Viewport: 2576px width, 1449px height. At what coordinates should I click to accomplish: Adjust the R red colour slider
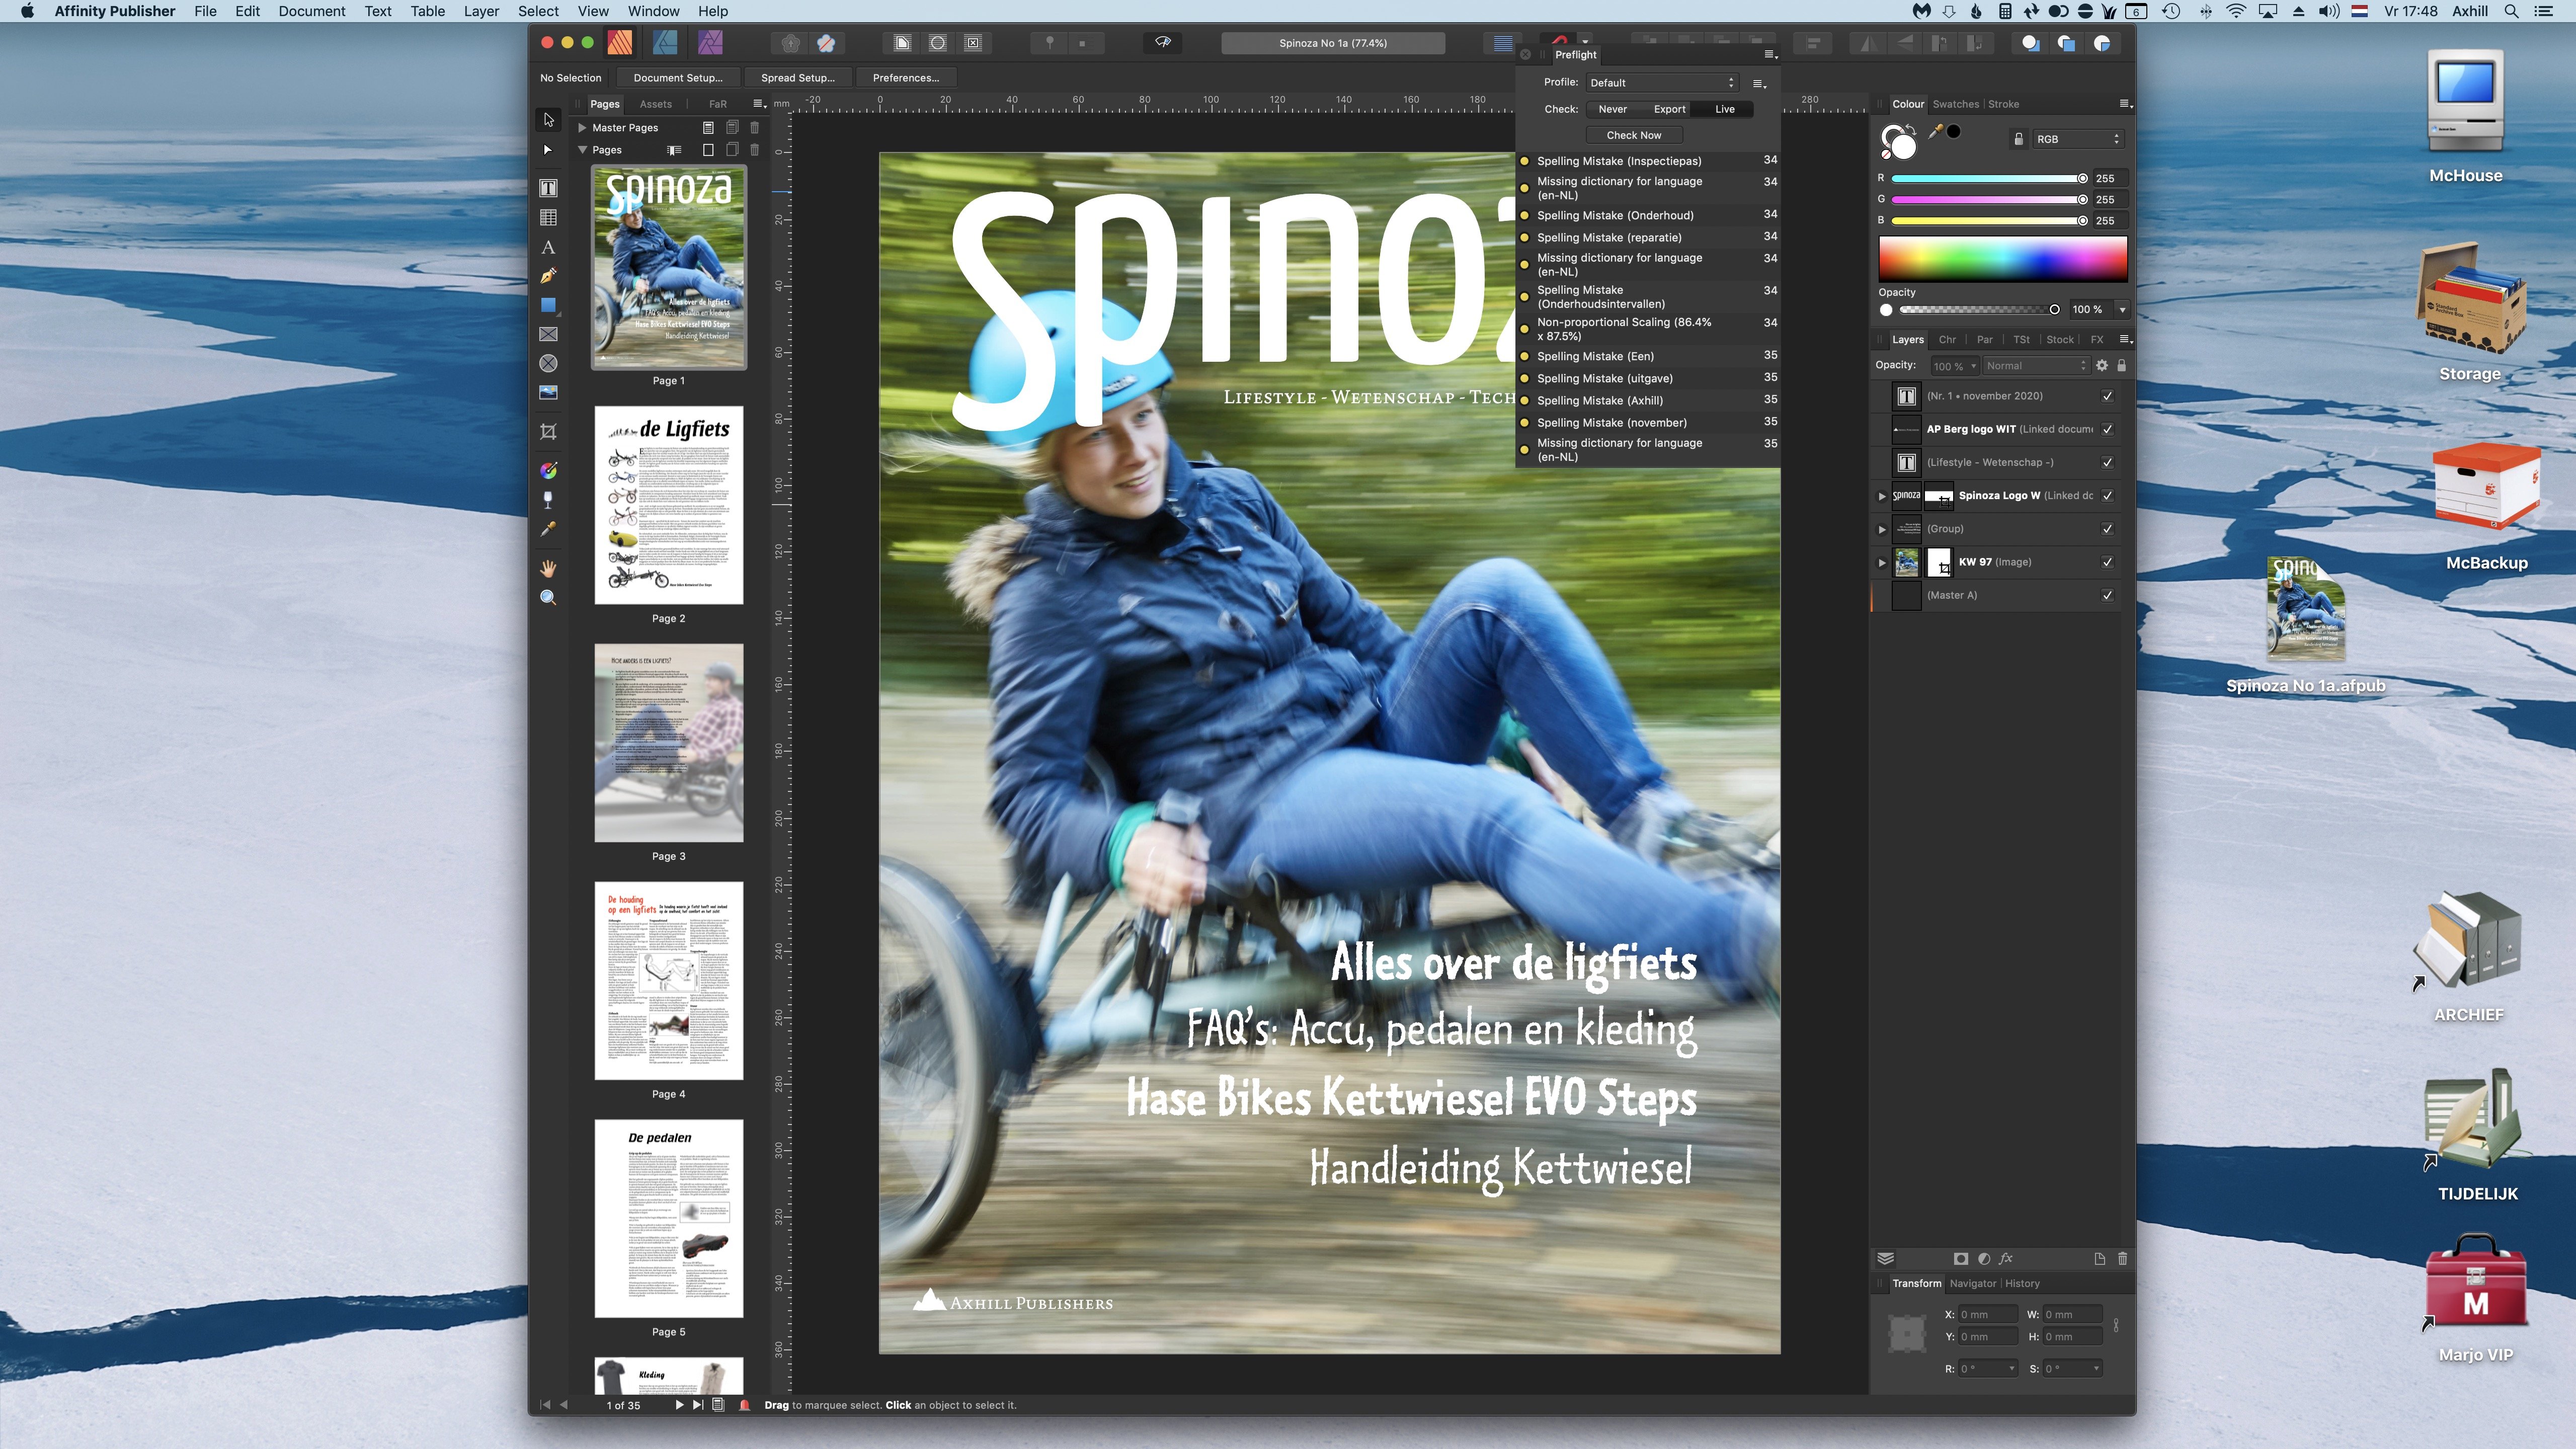click(x=1988, y=178)
